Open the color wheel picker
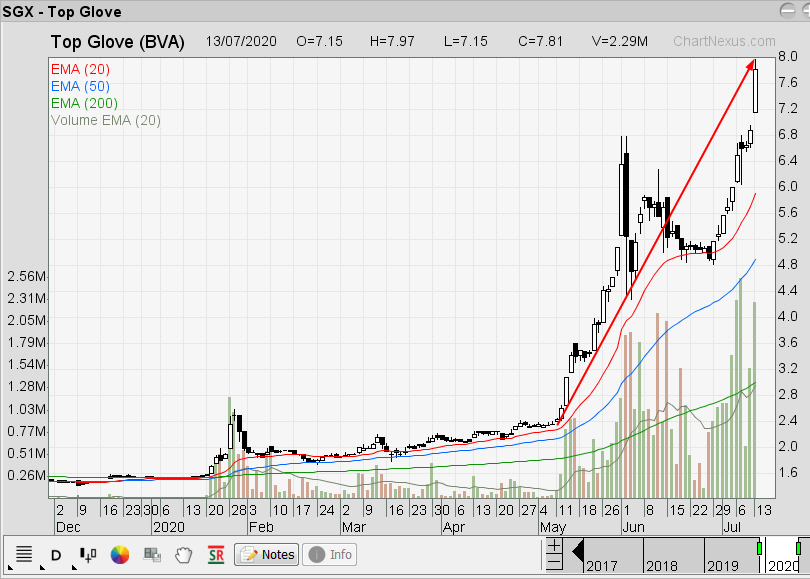This screenshot has height=579, width=810. click(x=118, y=554)
